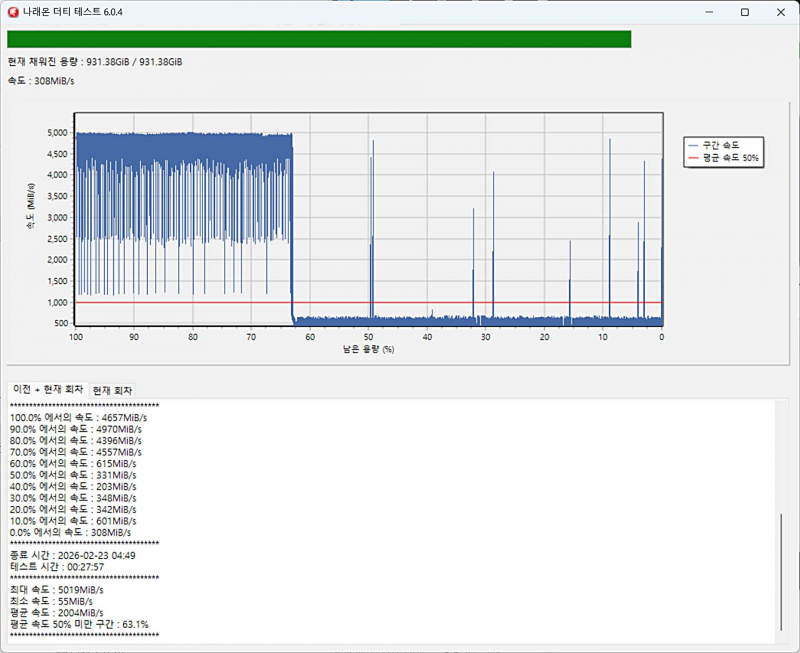Click the 평균 속도 2004MiB/s result line
This screenshot has width=800, height=653.
[x=56, y=612]
